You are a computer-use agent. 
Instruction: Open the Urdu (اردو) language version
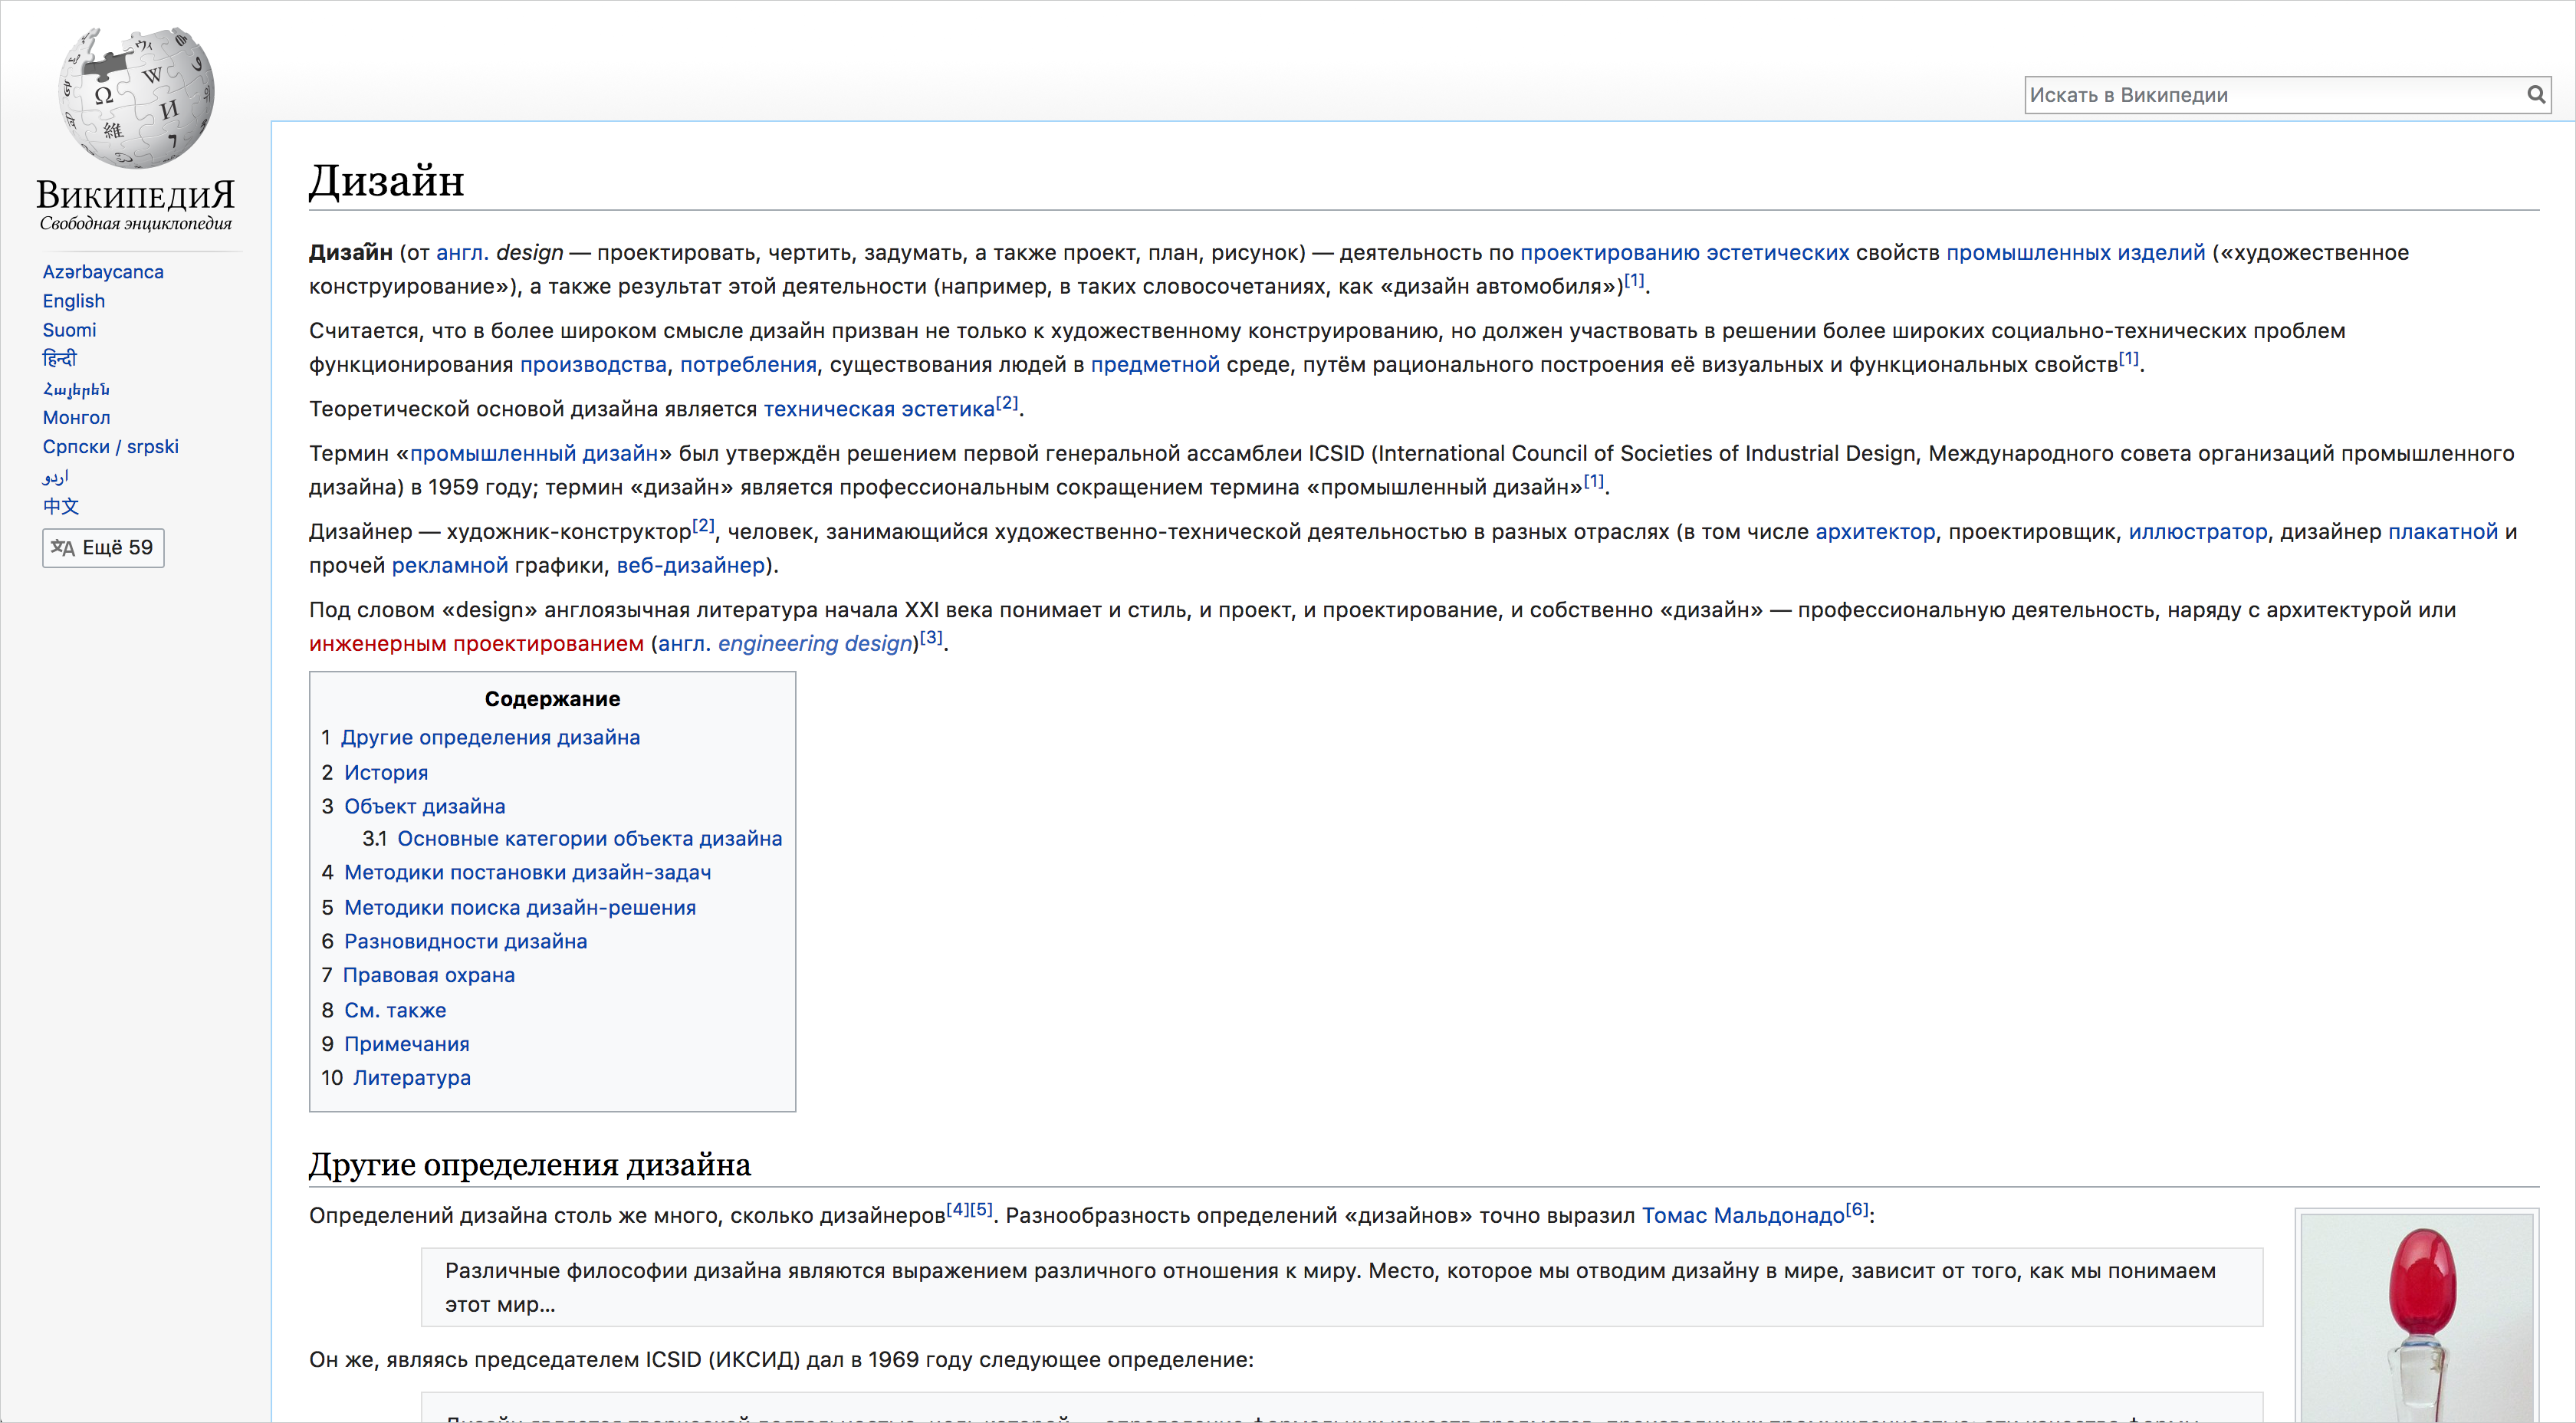tap(55, 477)
